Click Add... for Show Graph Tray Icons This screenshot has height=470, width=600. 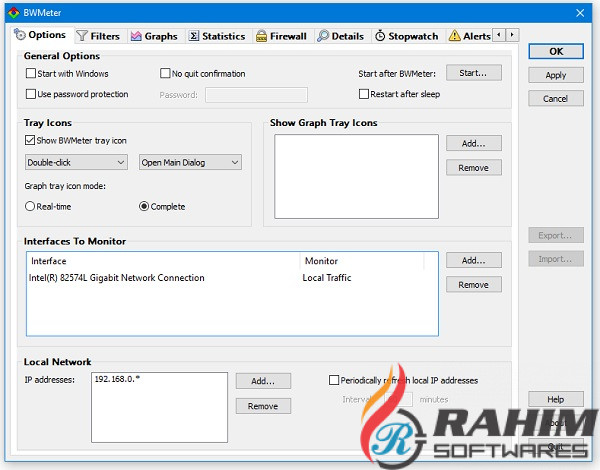[474, 143]
